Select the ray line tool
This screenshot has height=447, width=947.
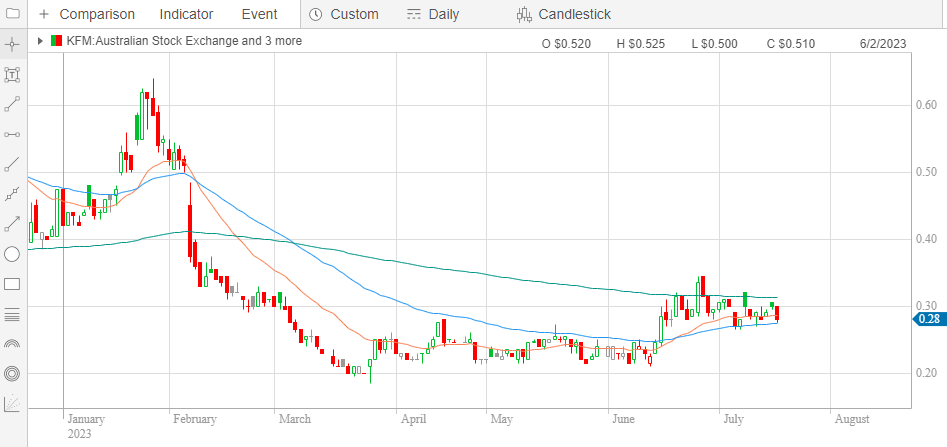13,164
